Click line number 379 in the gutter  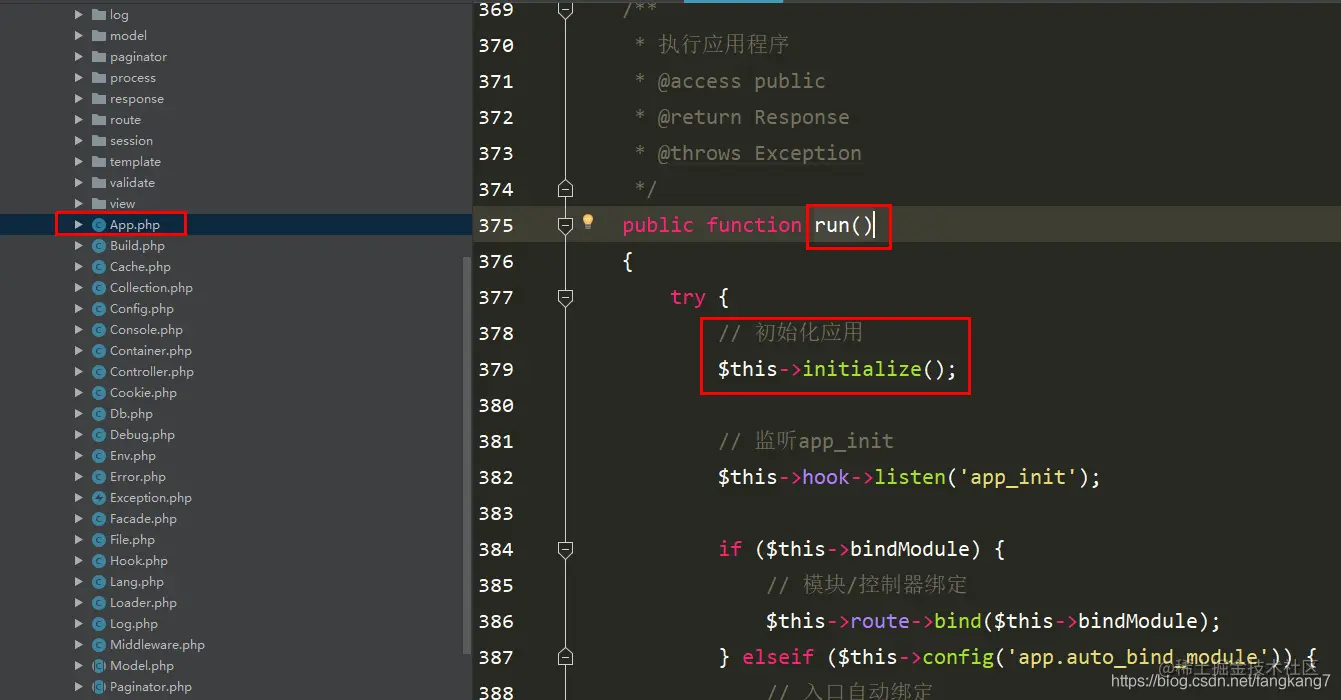coord(496,369)
